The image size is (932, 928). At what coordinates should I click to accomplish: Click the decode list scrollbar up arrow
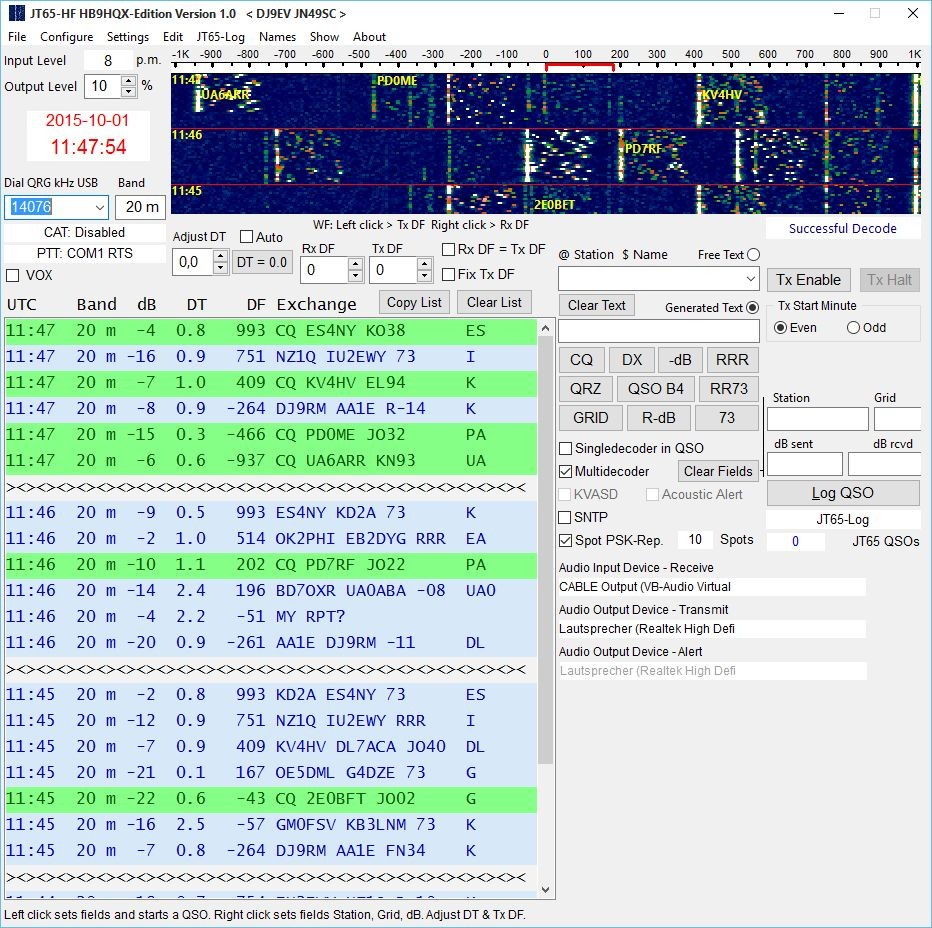click(546, 328)
